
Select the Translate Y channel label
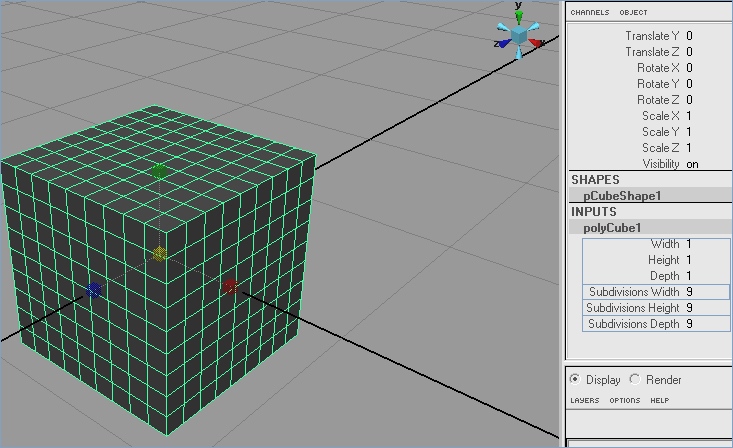(x=652, y=36)
